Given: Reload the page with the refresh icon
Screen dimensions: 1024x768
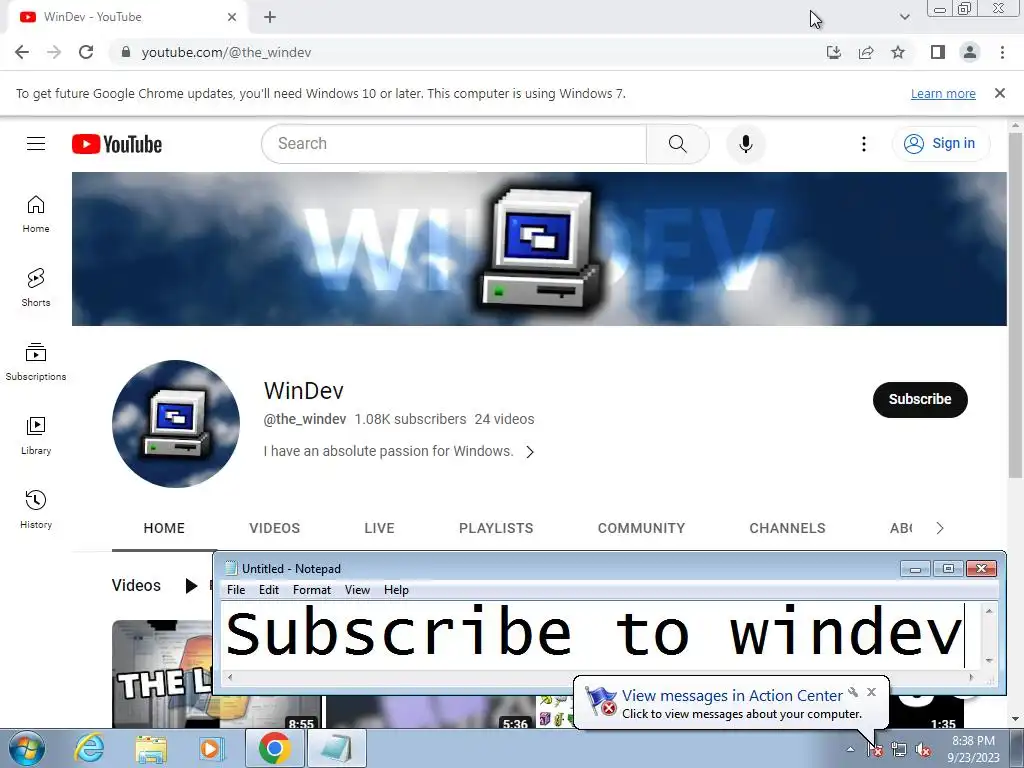Looking at the screenshot, I should (86, 52).
